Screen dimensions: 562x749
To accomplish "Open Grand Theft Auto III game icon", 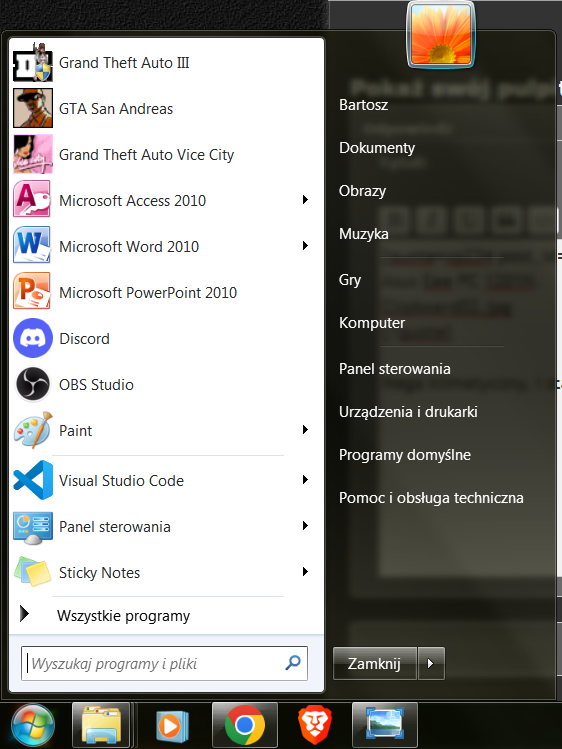I will click(32, 63).
